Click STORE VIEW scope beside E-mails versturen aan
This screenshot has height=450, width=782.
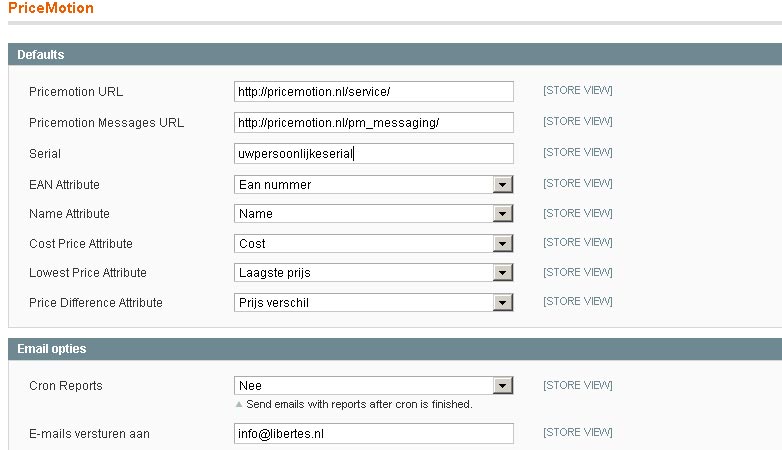coord(578,432)
